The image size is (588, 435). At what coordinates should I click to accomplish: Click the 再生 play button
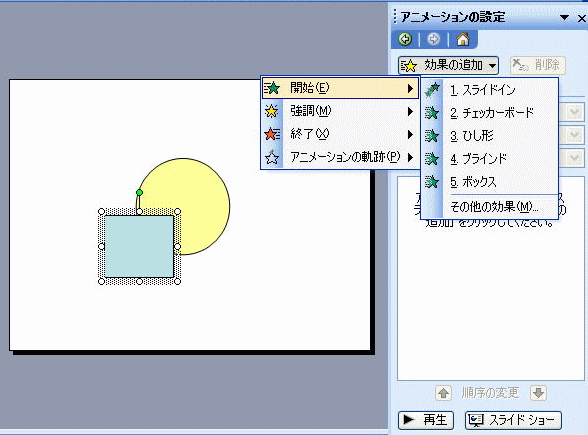[426, 420]
